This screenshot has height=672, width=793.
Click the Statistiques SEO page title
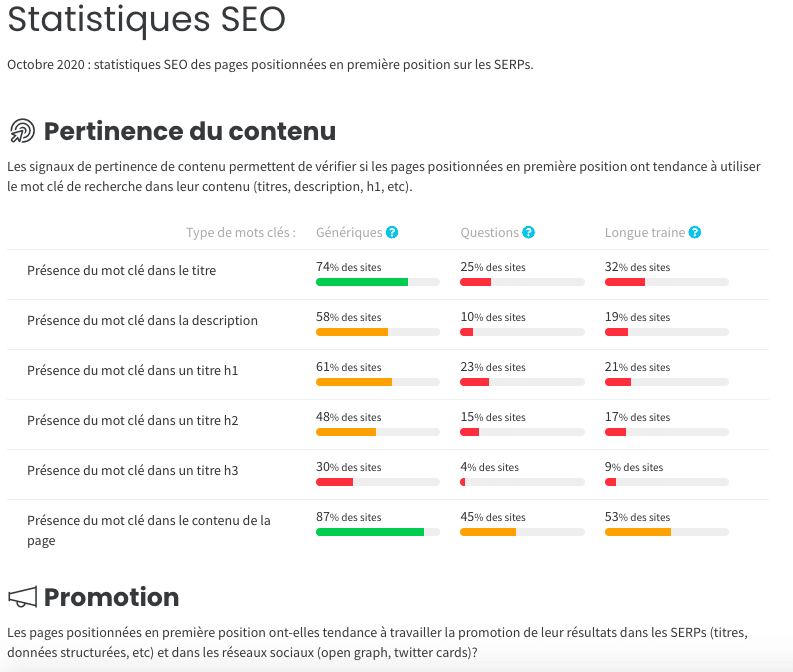click(146, 19)
